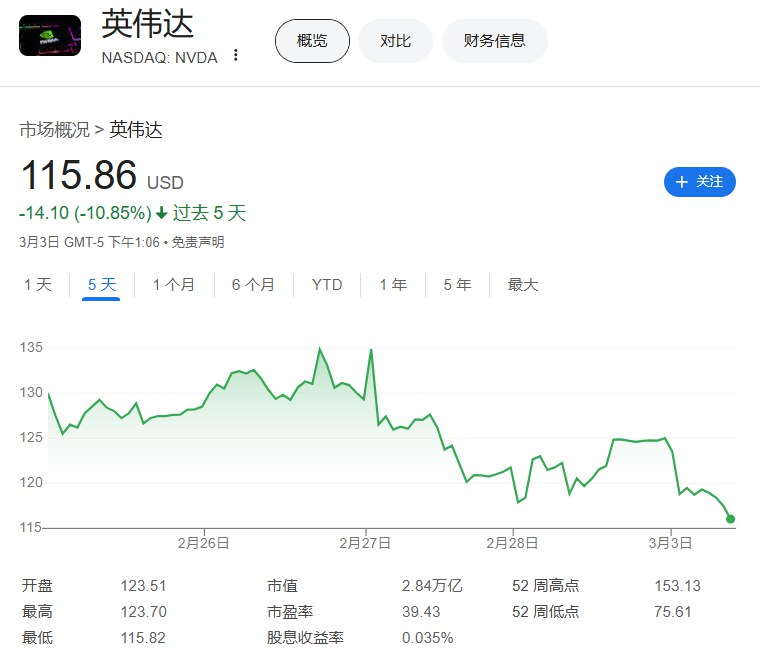Image resolution: width=760 pixels, height=655 pixels.
Task: Click the 2月26日 date axis label
Action: pos(204,543)
